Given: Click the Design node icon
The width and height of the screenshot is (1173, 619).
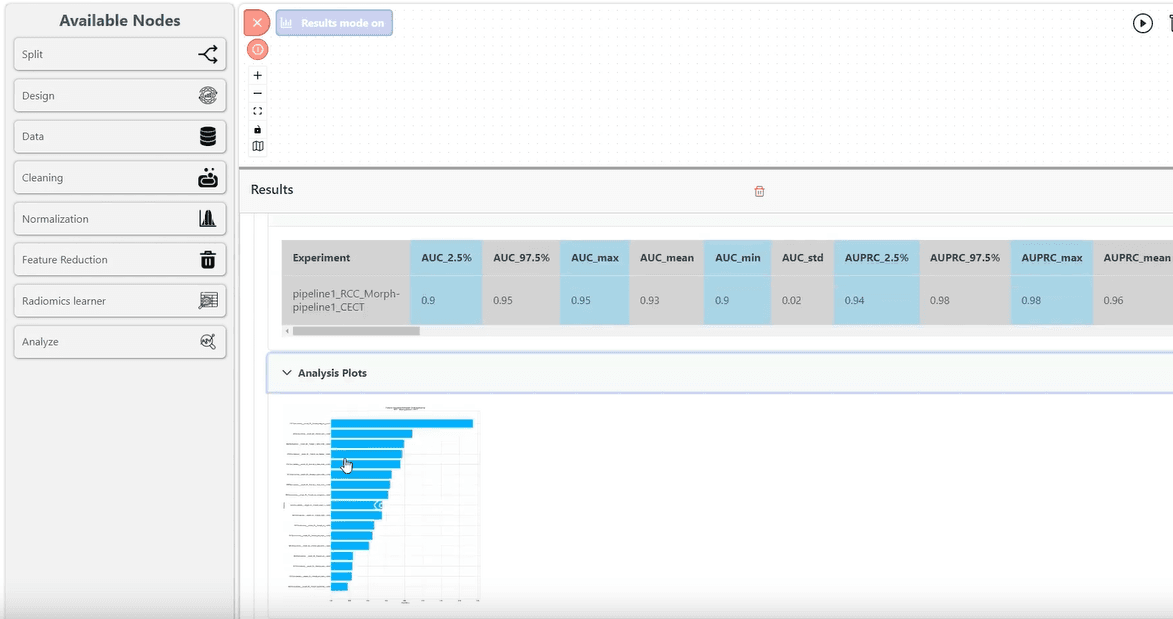Looking at the screenshot, I should (208, 96).
